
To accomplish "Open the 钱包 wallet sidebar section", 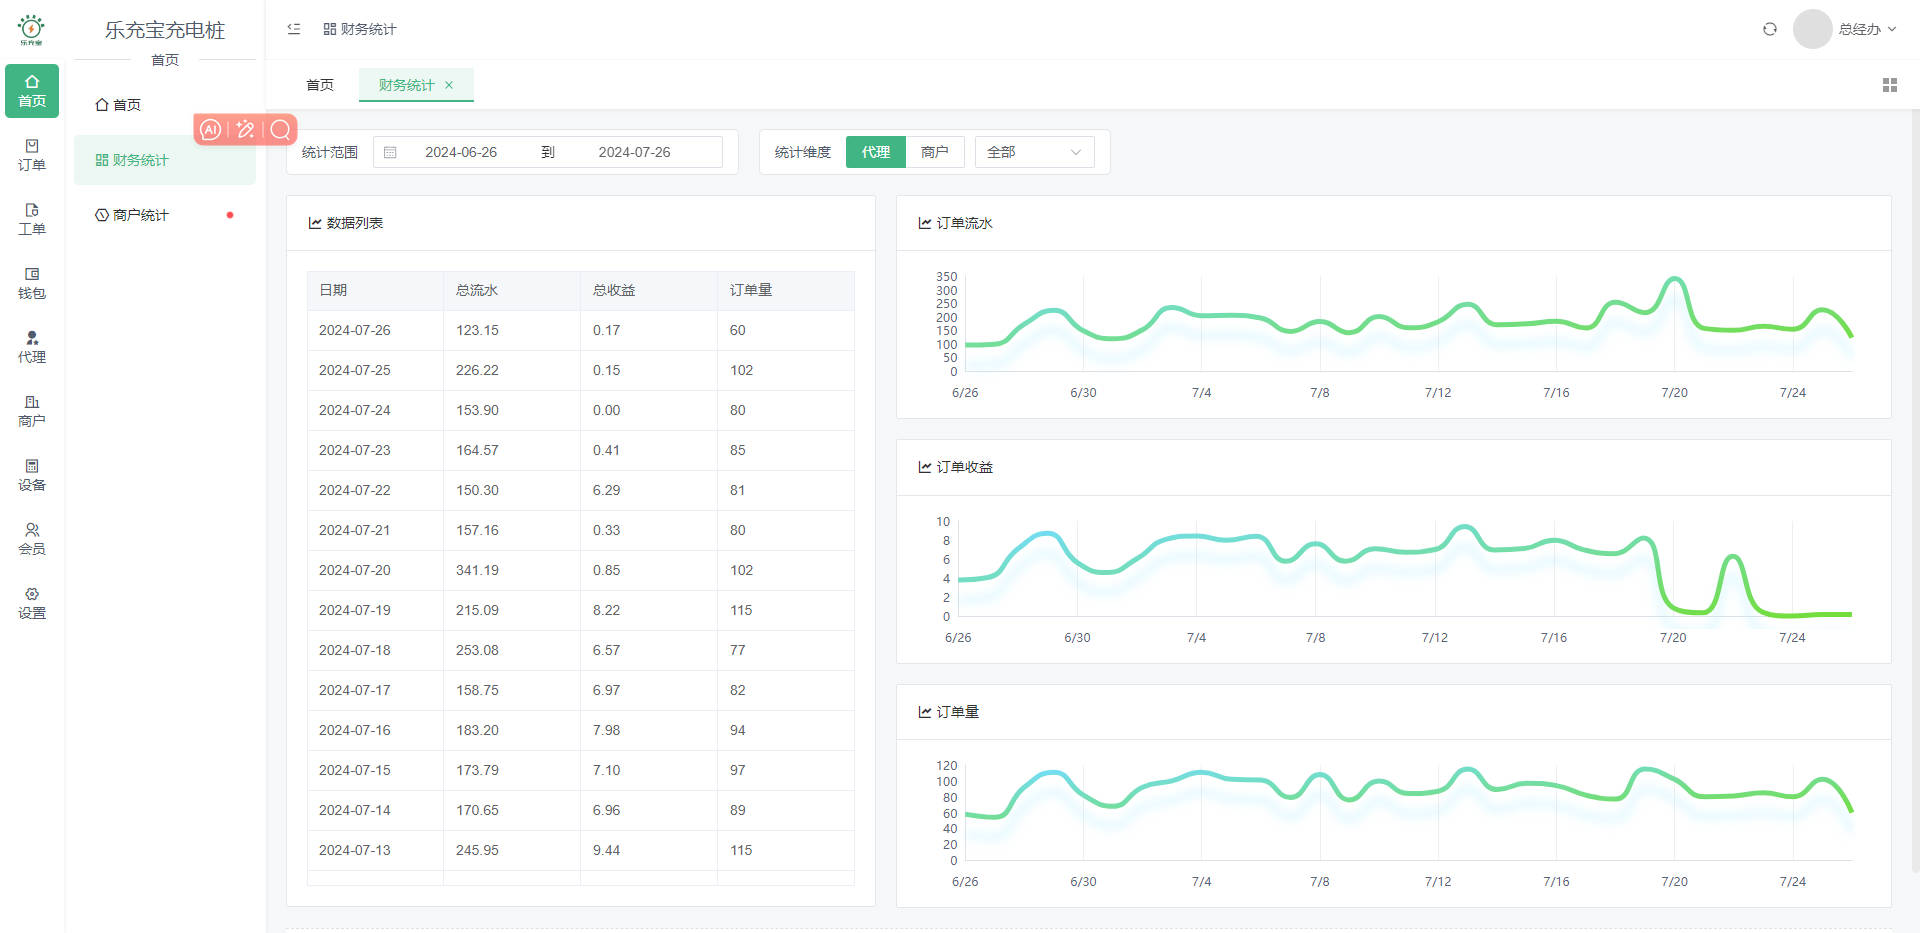I will point(32,283).
